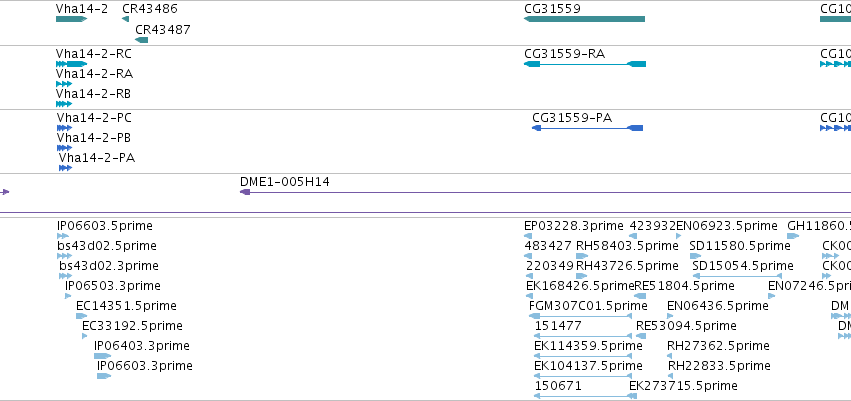Screen dimensions: 851x401
Task: Click the DME1-005H14 clone arrowhead
Action: point(245,192)
